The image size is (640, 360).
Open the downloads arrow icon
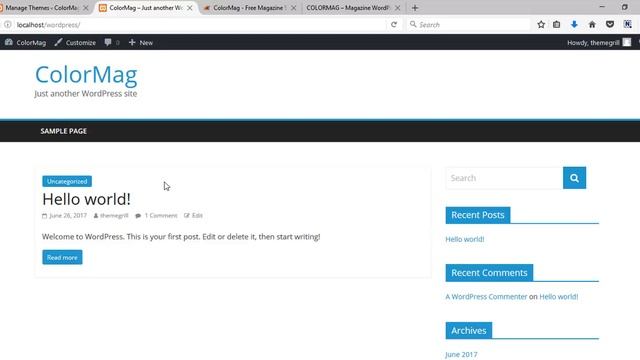pyautogui.click(x=574, y=24)
